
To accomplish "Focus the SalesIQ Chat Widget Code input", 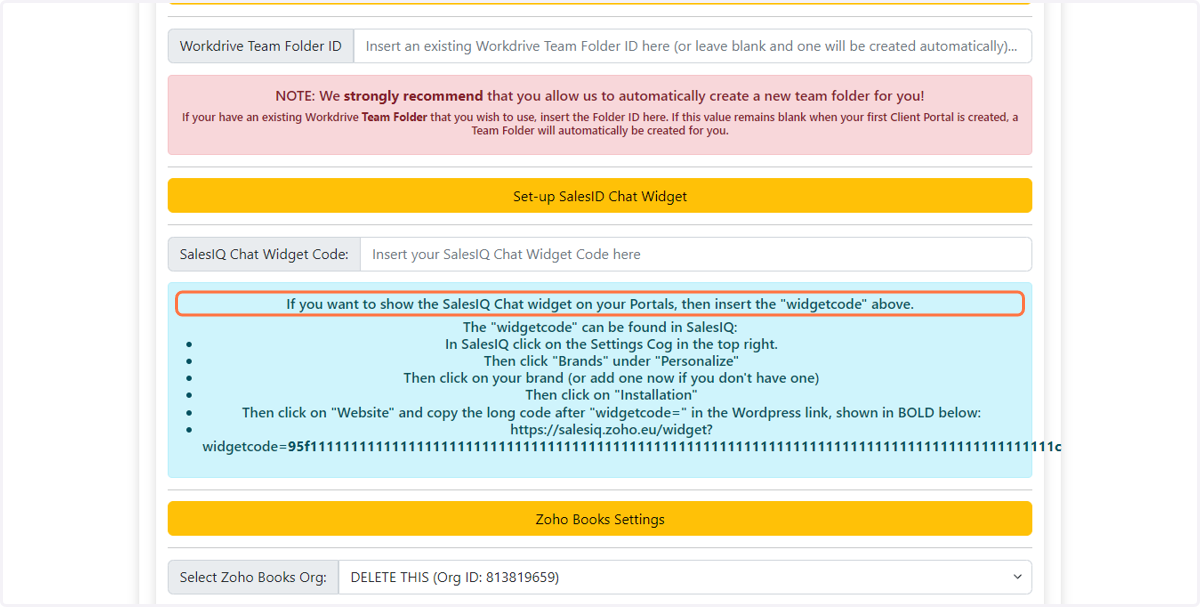I will point(696,254).
